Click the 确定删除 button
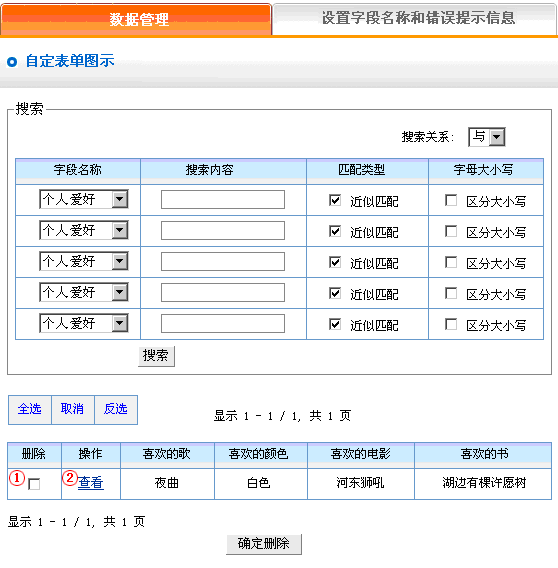558x568 pixels. point(264,544)
